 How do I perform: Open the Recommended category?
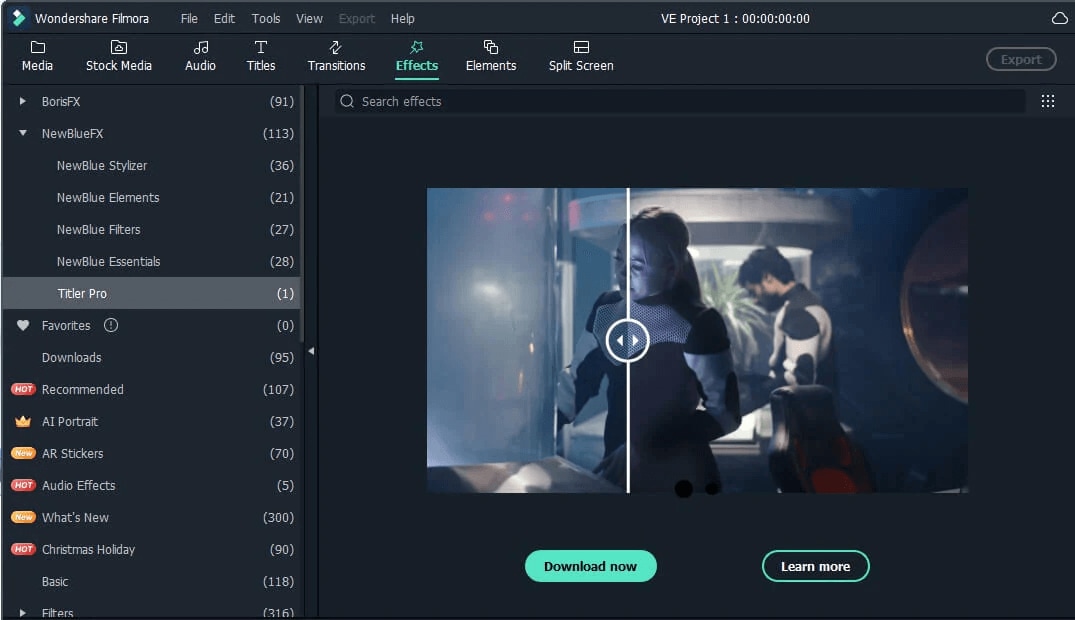(151, 390)
